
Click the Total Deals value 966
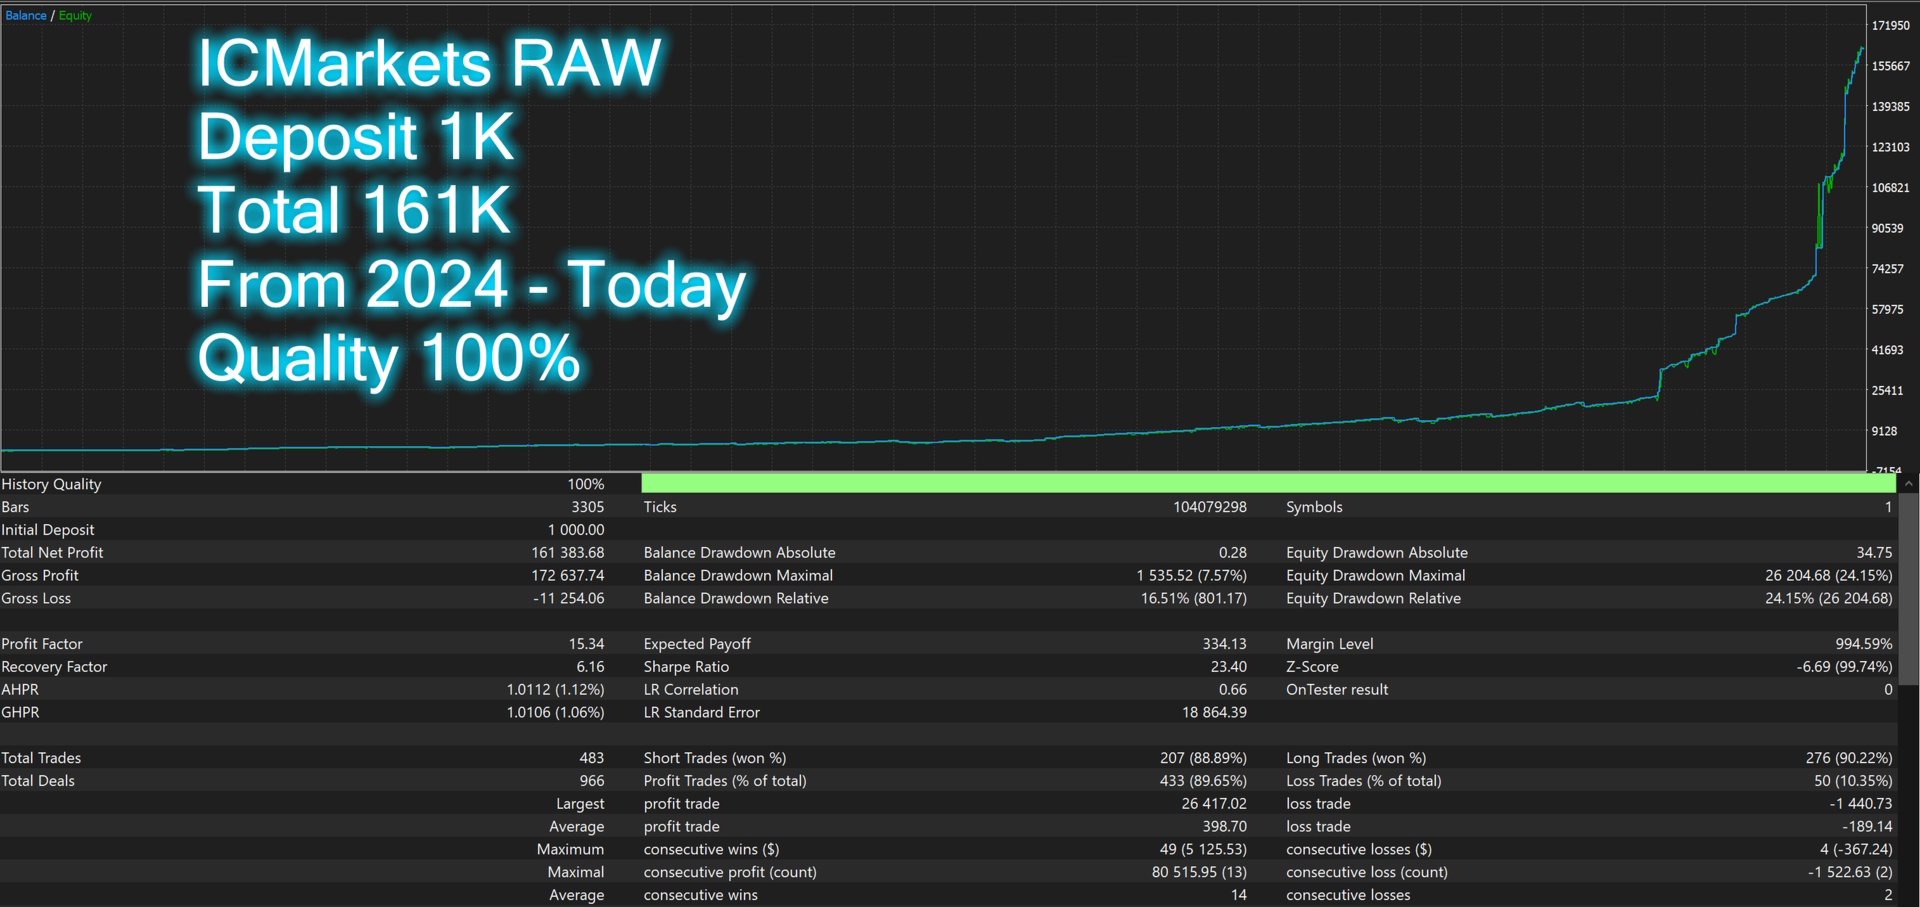click(592, 781)
